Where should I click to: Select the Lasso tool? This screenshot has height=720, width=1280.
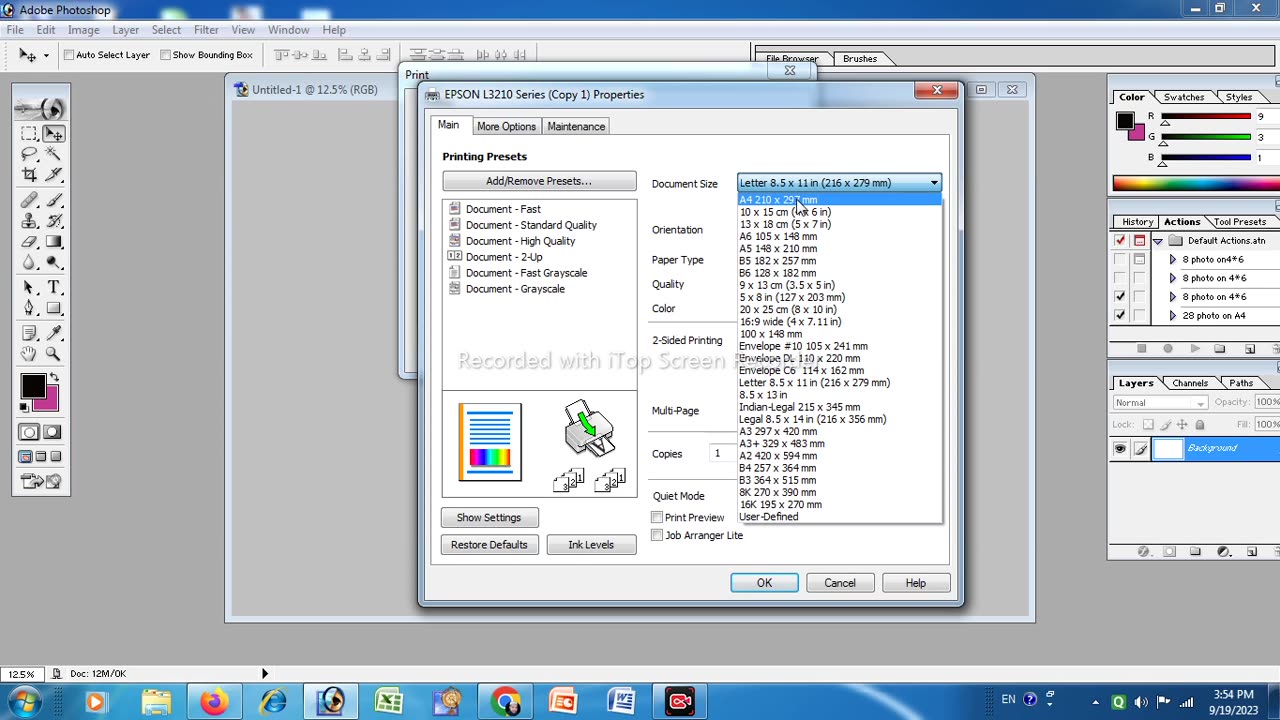(x=29, y=154)
